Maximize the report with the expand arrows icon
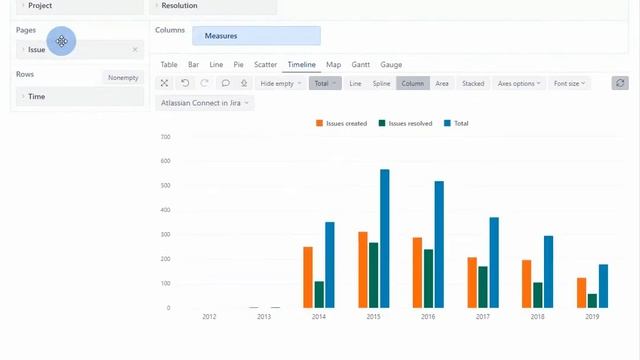Screen dimensions: 640x360 pos(164,83)
